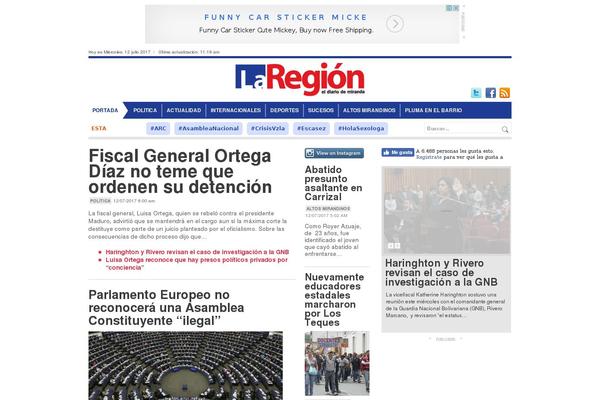Click the large slider photo of Haringhton meeting
This screenshot has width=600, height=400.
click(x=446, y=211)
